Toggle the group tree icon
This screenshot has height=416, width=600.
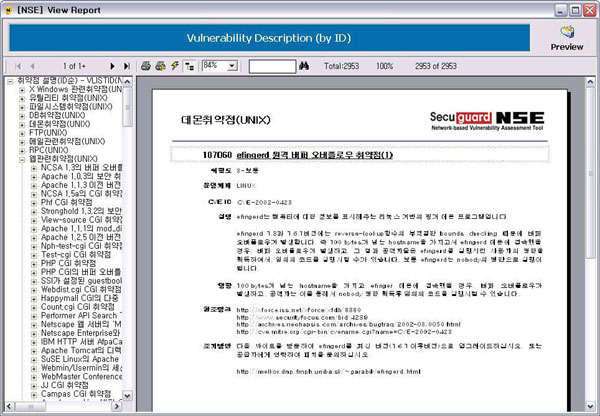[x=190, y=65]
